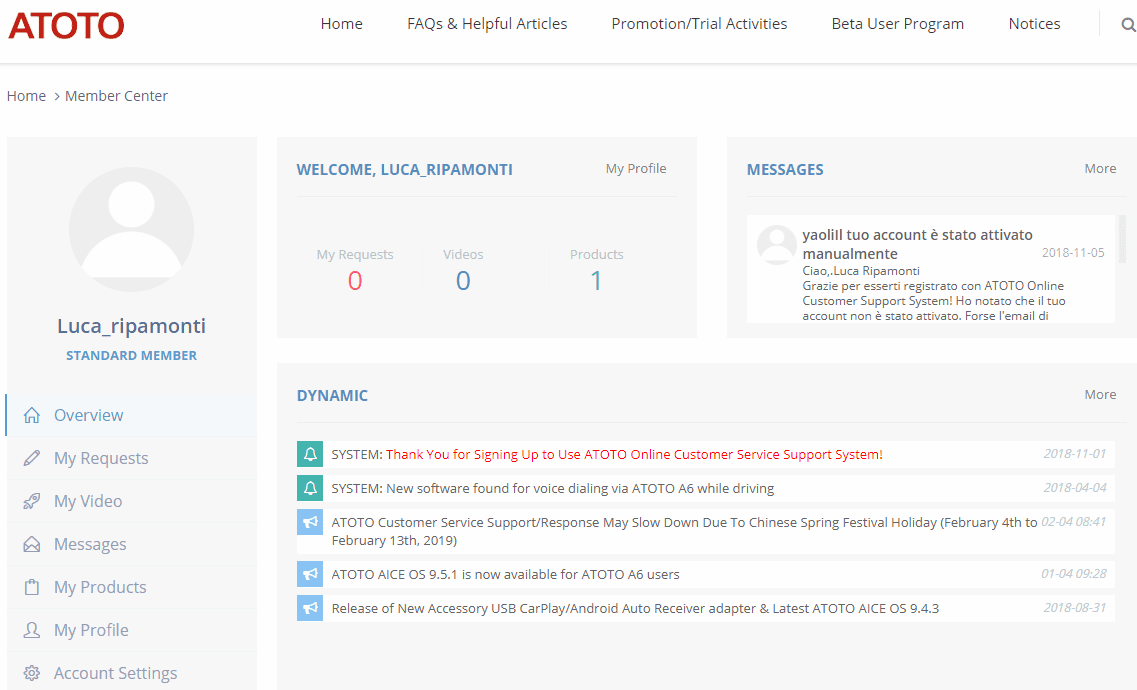Open My Profile link in welcome panel
The image size is (1137, 690).
coord(635,168)
